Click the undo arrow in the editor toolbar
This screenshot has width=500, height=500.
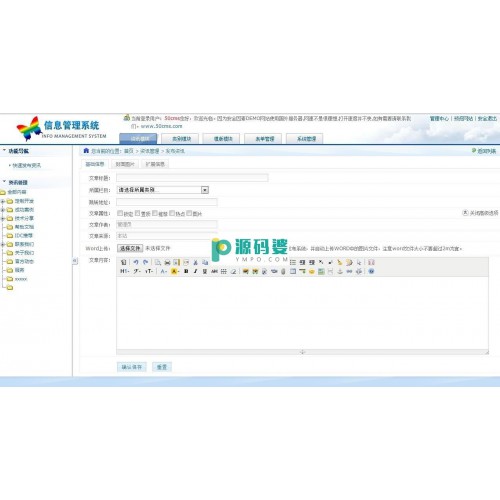(136, 262)
